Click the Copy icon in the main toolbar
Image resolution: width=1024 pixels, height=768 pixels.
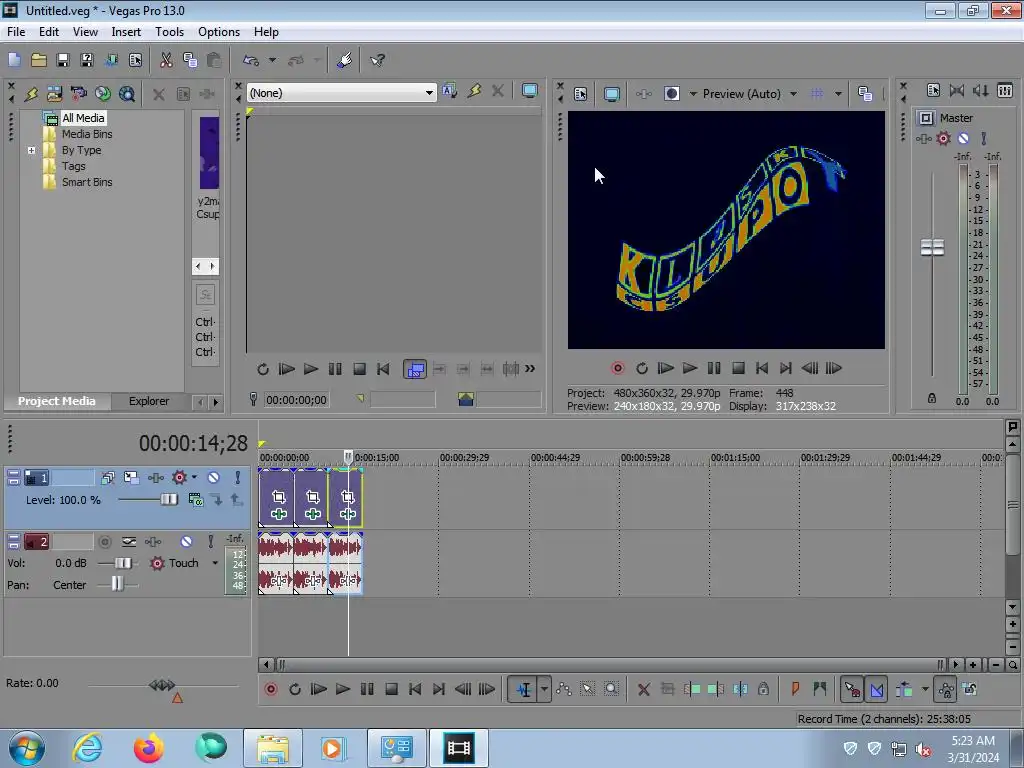click(x=190, y=60)
